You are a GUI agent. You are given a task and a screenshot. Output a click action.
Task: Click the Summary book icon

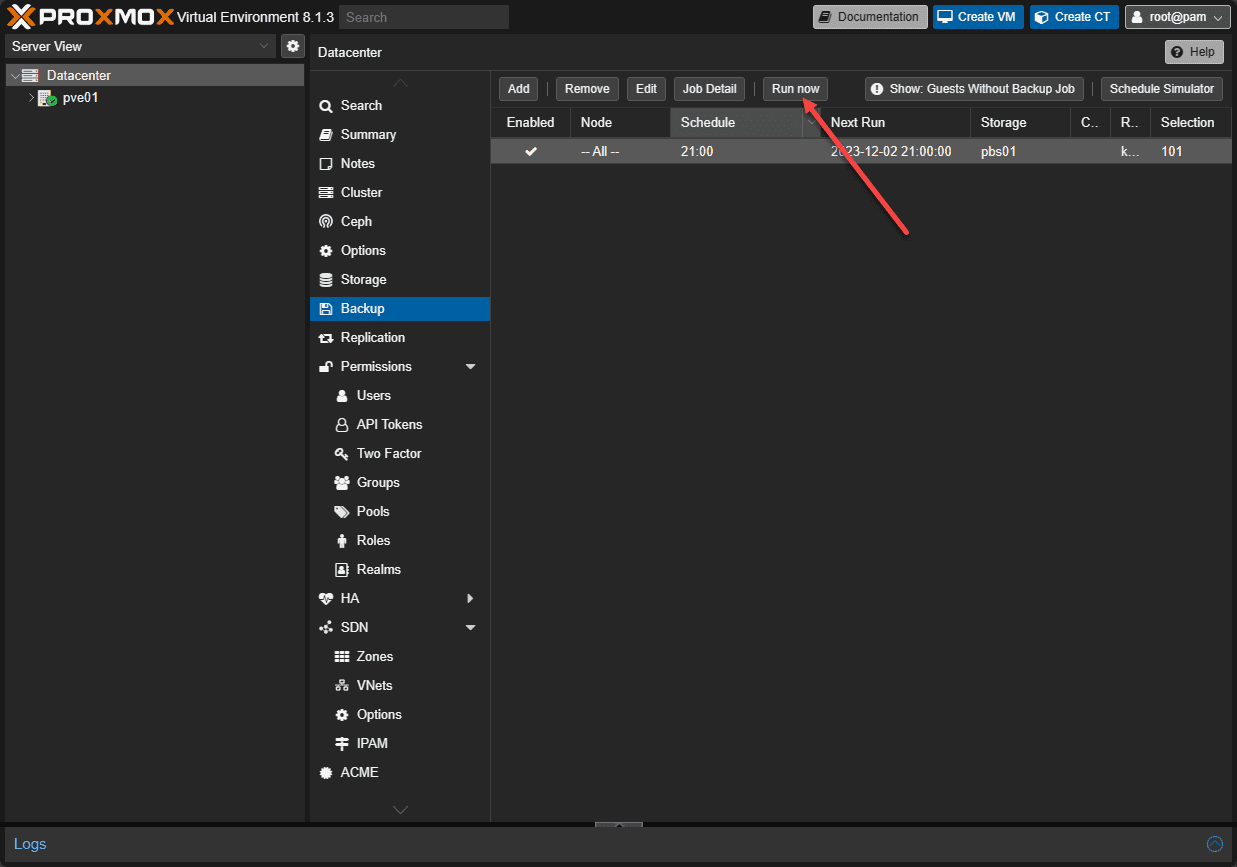[326, 135]
